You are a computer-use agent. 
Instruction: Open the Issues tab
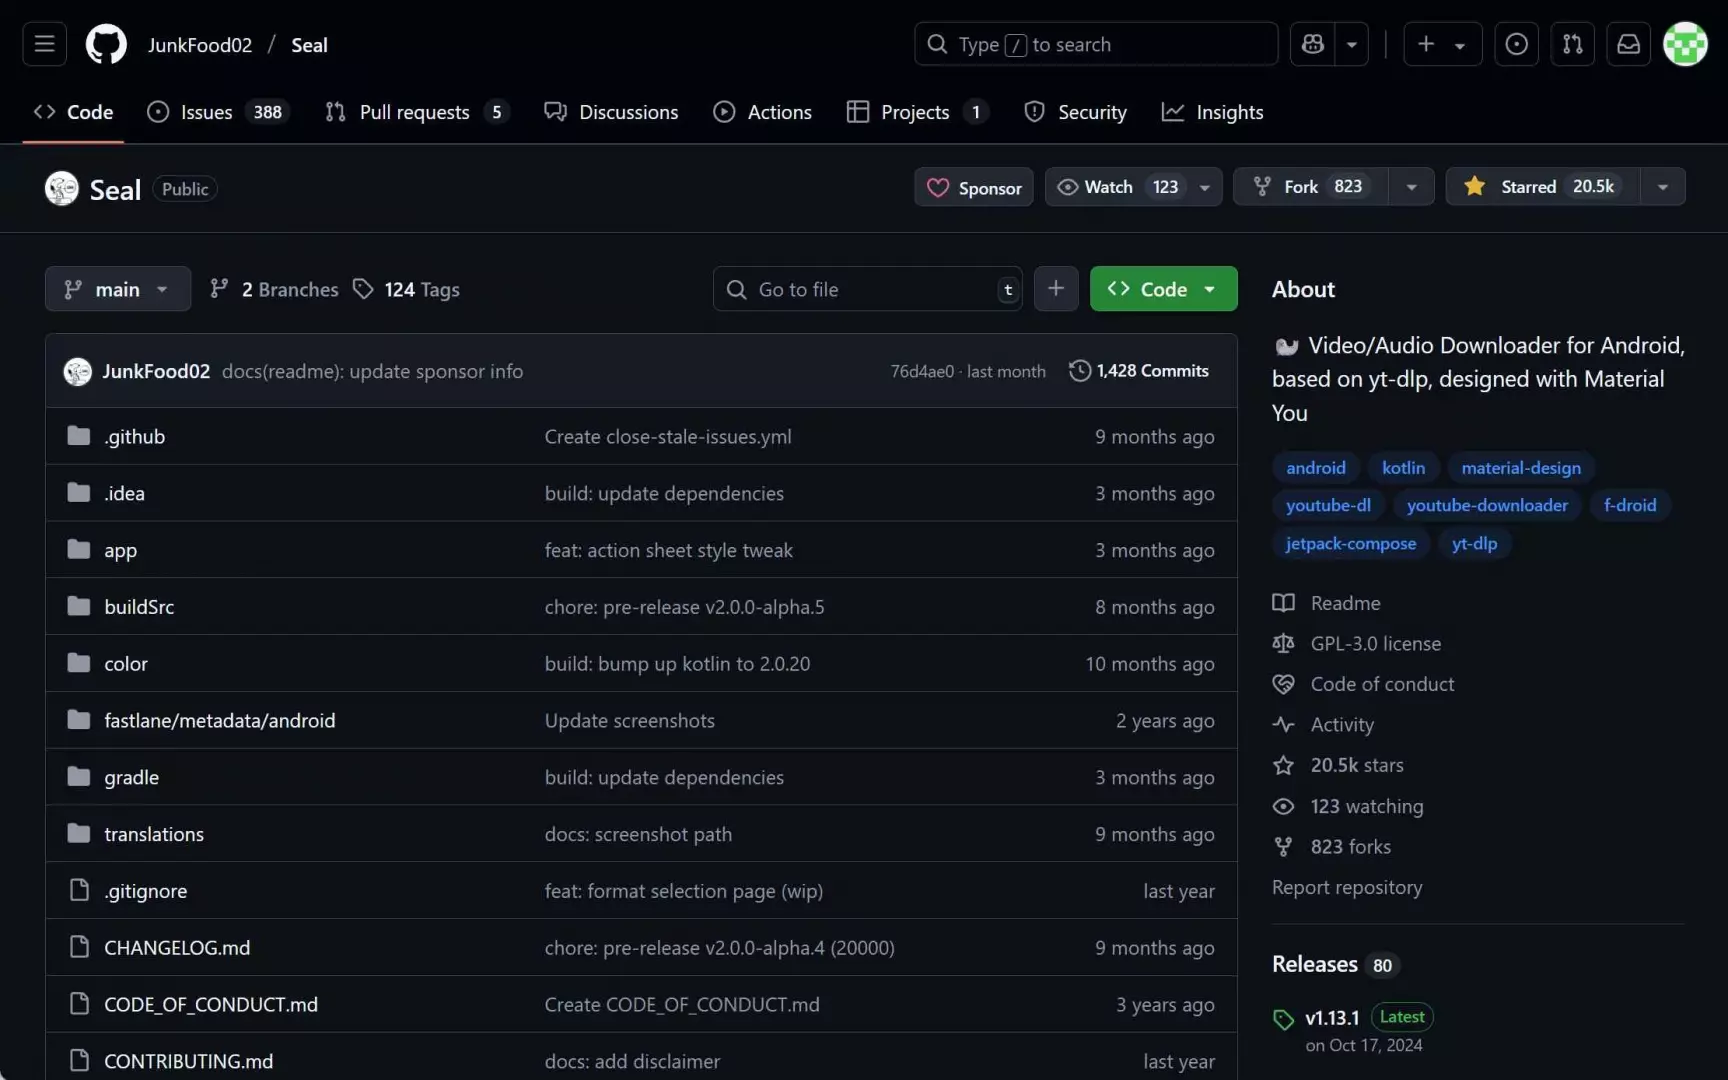point(218,112)
